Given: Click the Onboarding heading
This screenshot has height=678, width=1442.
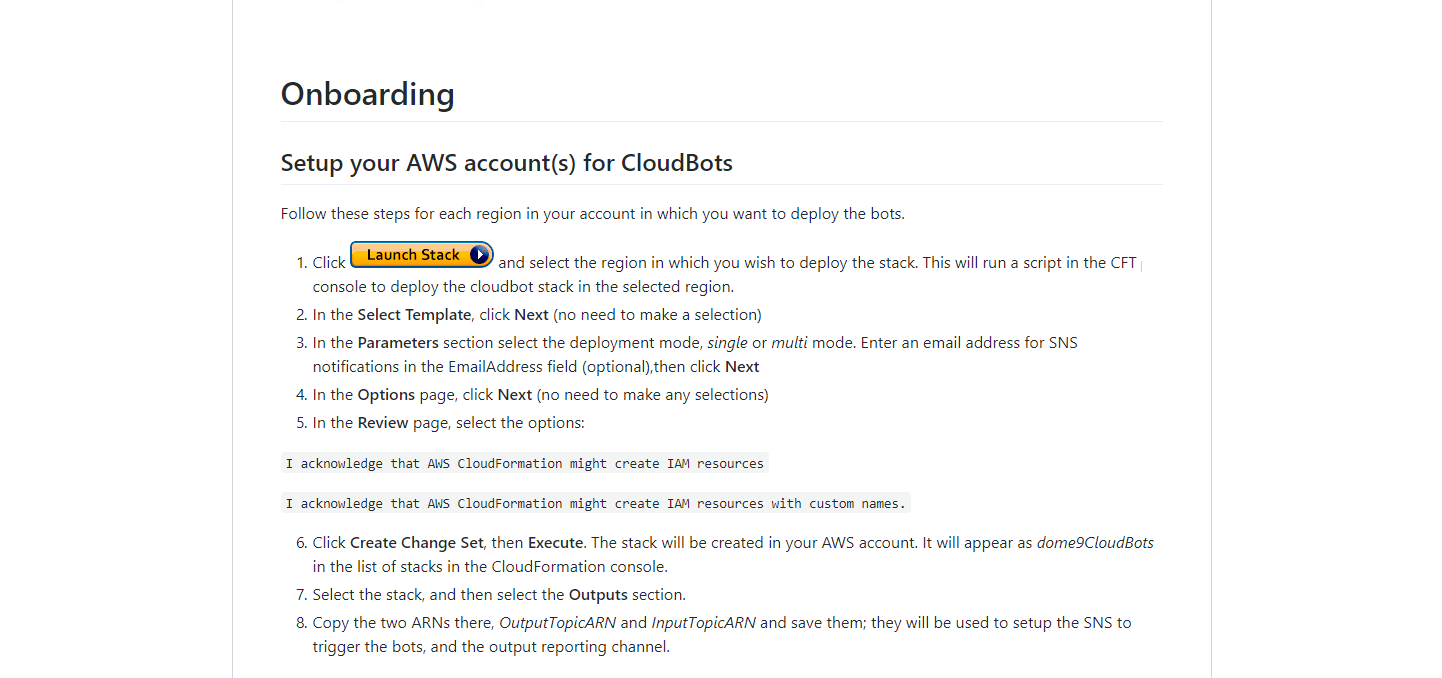Looking at the screenshot, I should (368, 94).
